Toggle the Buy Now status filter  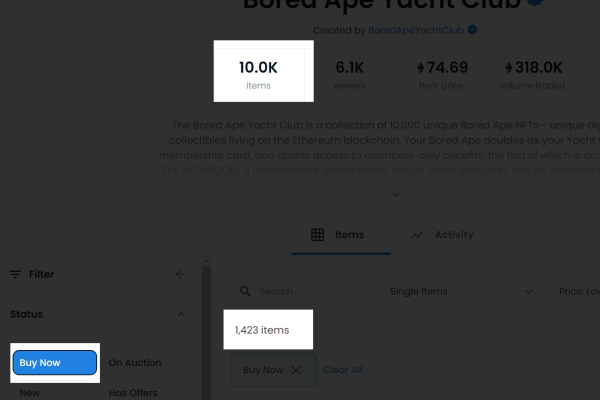[55, 362]
